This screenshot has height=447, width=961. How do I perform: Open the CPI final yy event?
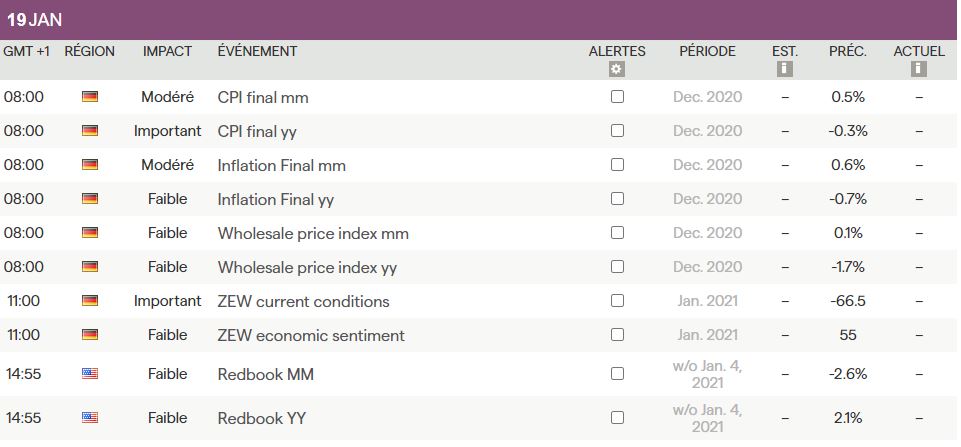point(257,131)
